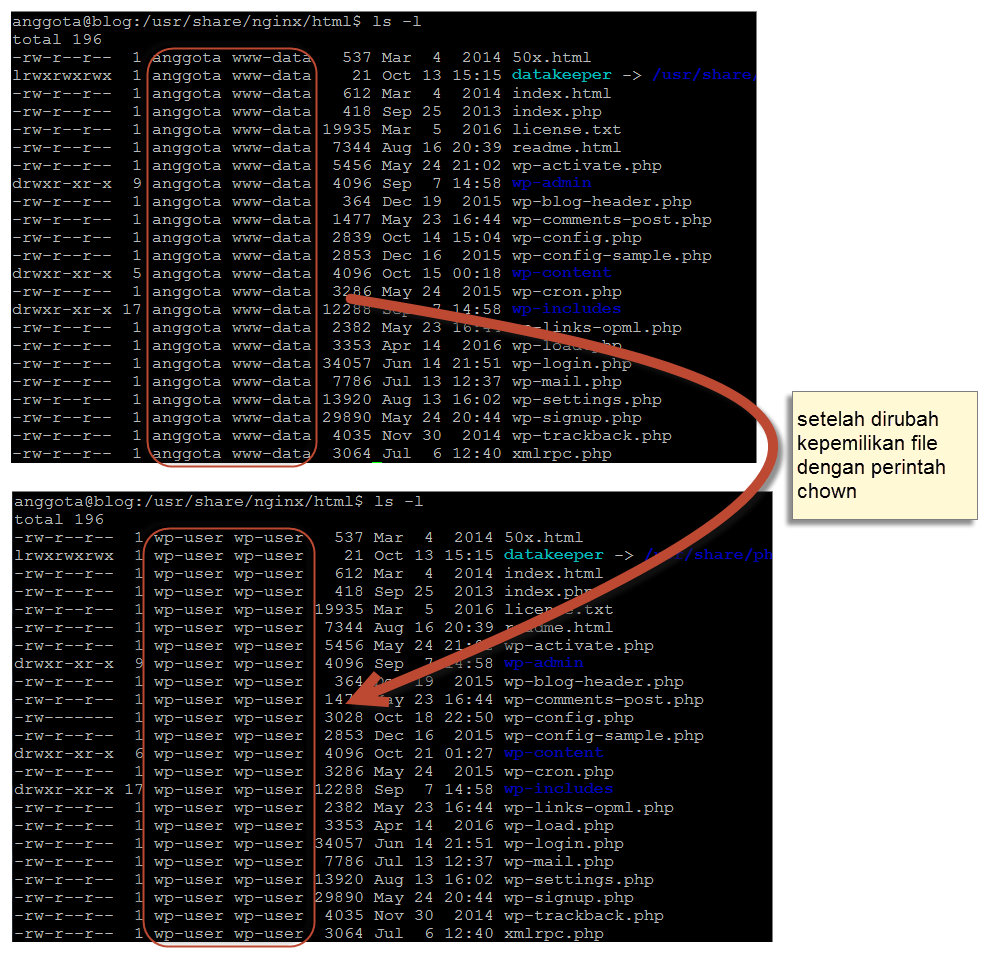Click wp-trackback.php in the wp-user listing
This screenshot has height=956, width=996.
pyautogui.click(x=583, y=915)
